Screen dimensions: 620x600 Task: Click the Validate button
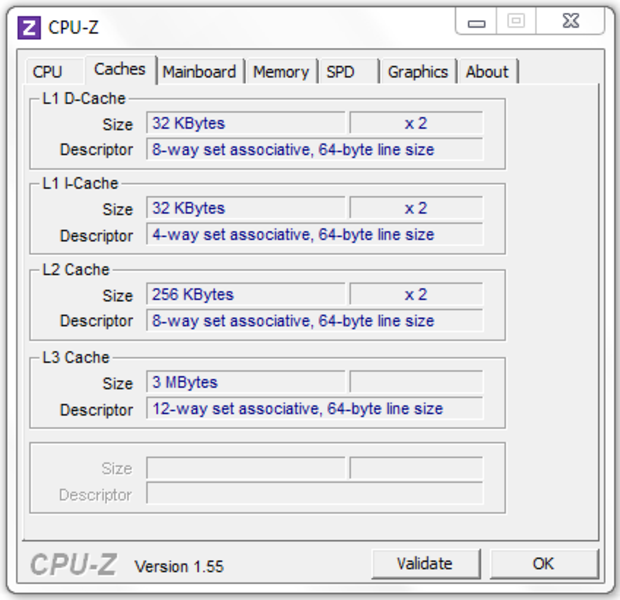[x=425, y=564]
